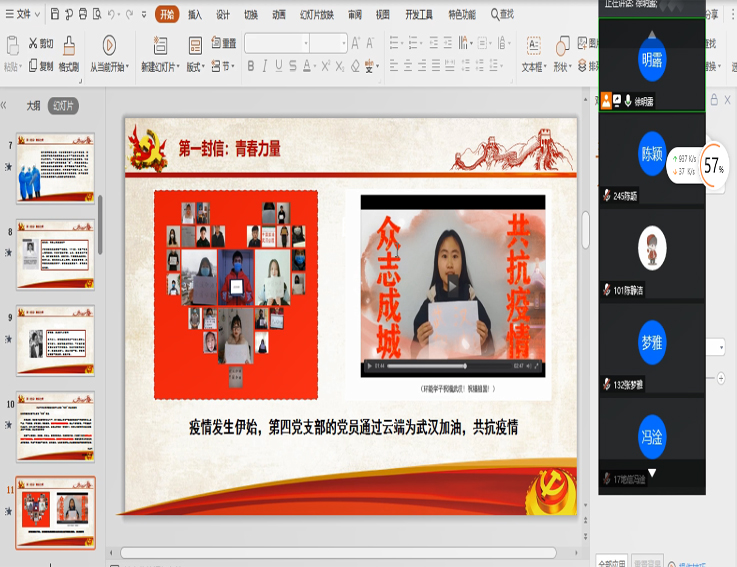Viewport: 737px width, 567px height.
Task: Switch to 大纲 outline view
Action: [x=33, y=105]
